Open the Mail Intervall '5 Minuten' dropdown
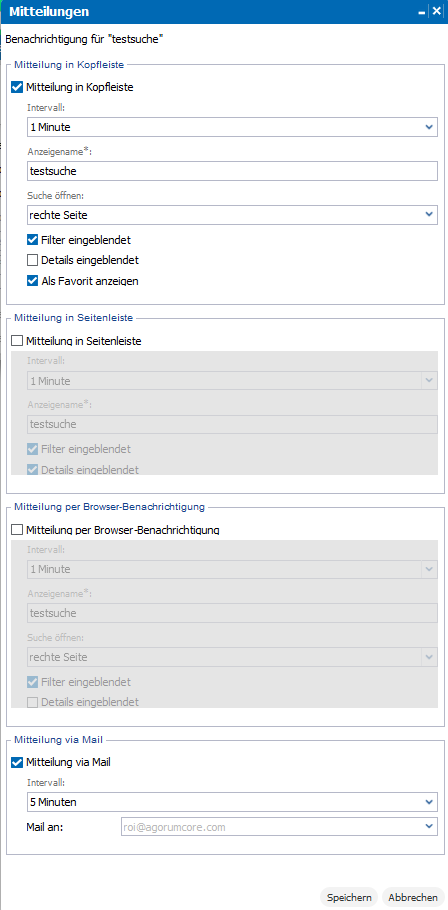This screenshot has width=448, height=910. (232, 802)
